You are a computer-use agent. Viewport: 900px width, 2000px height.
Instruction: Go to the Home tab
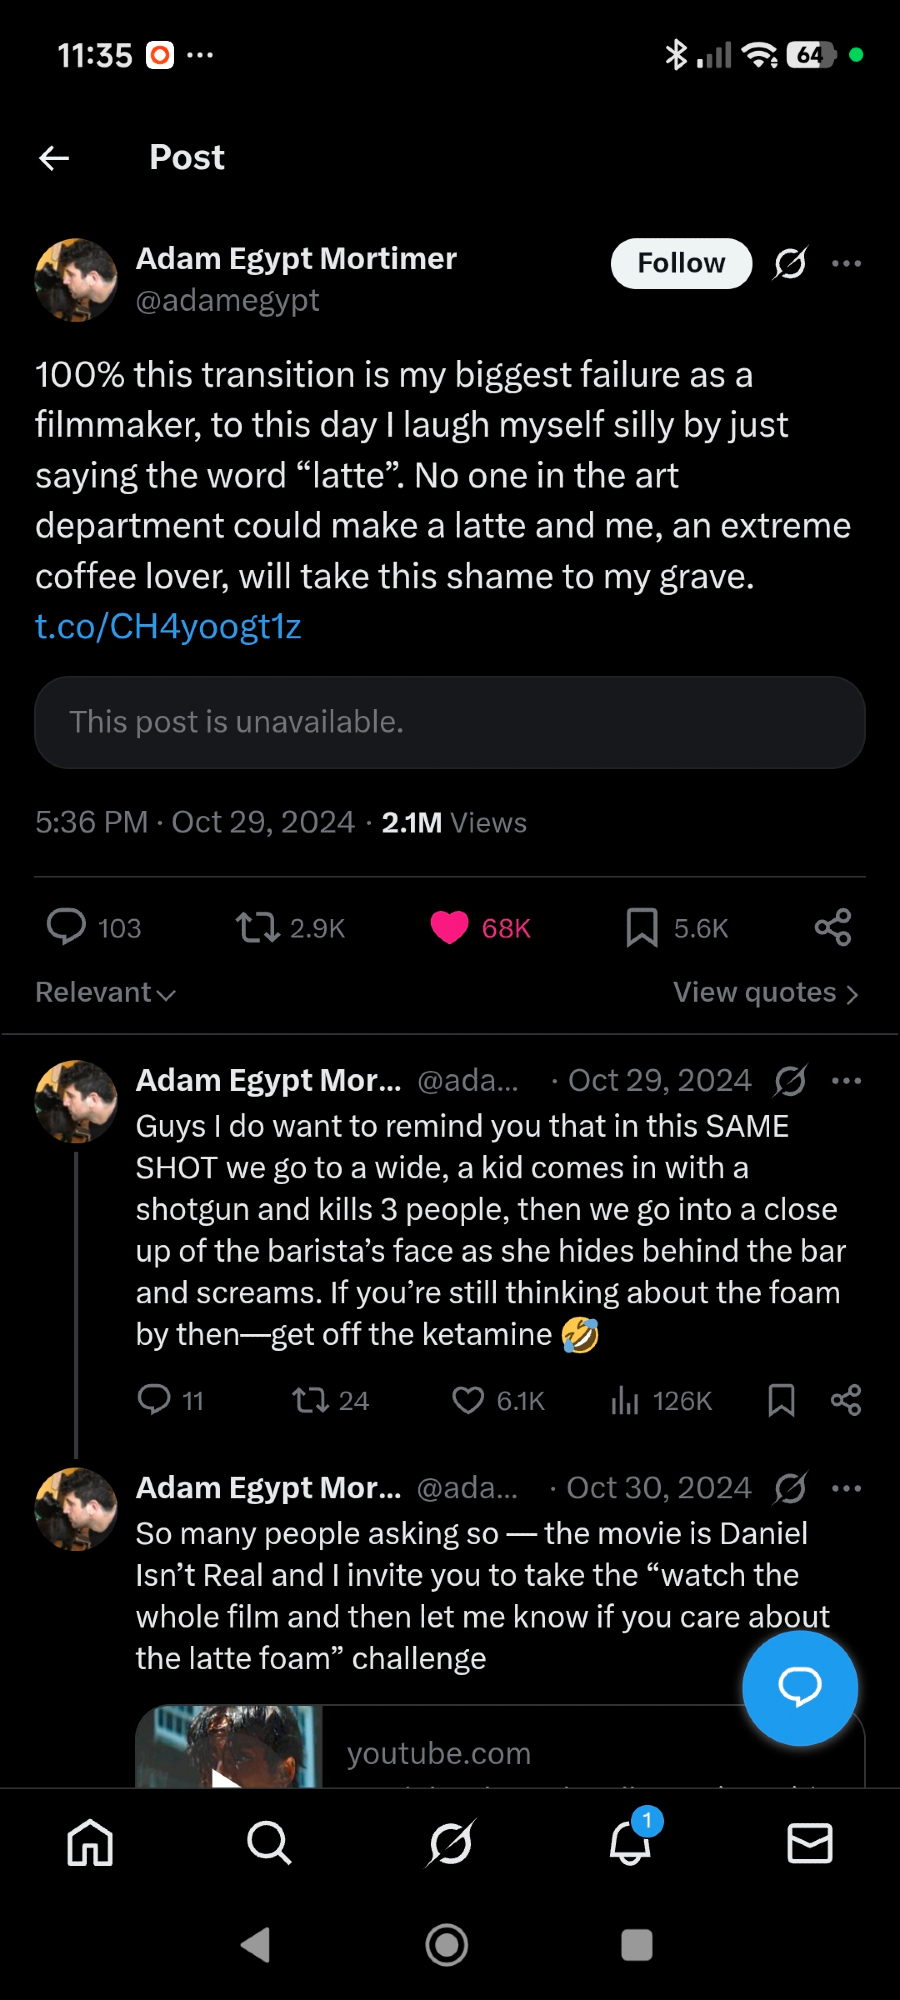pos(90,1842)
